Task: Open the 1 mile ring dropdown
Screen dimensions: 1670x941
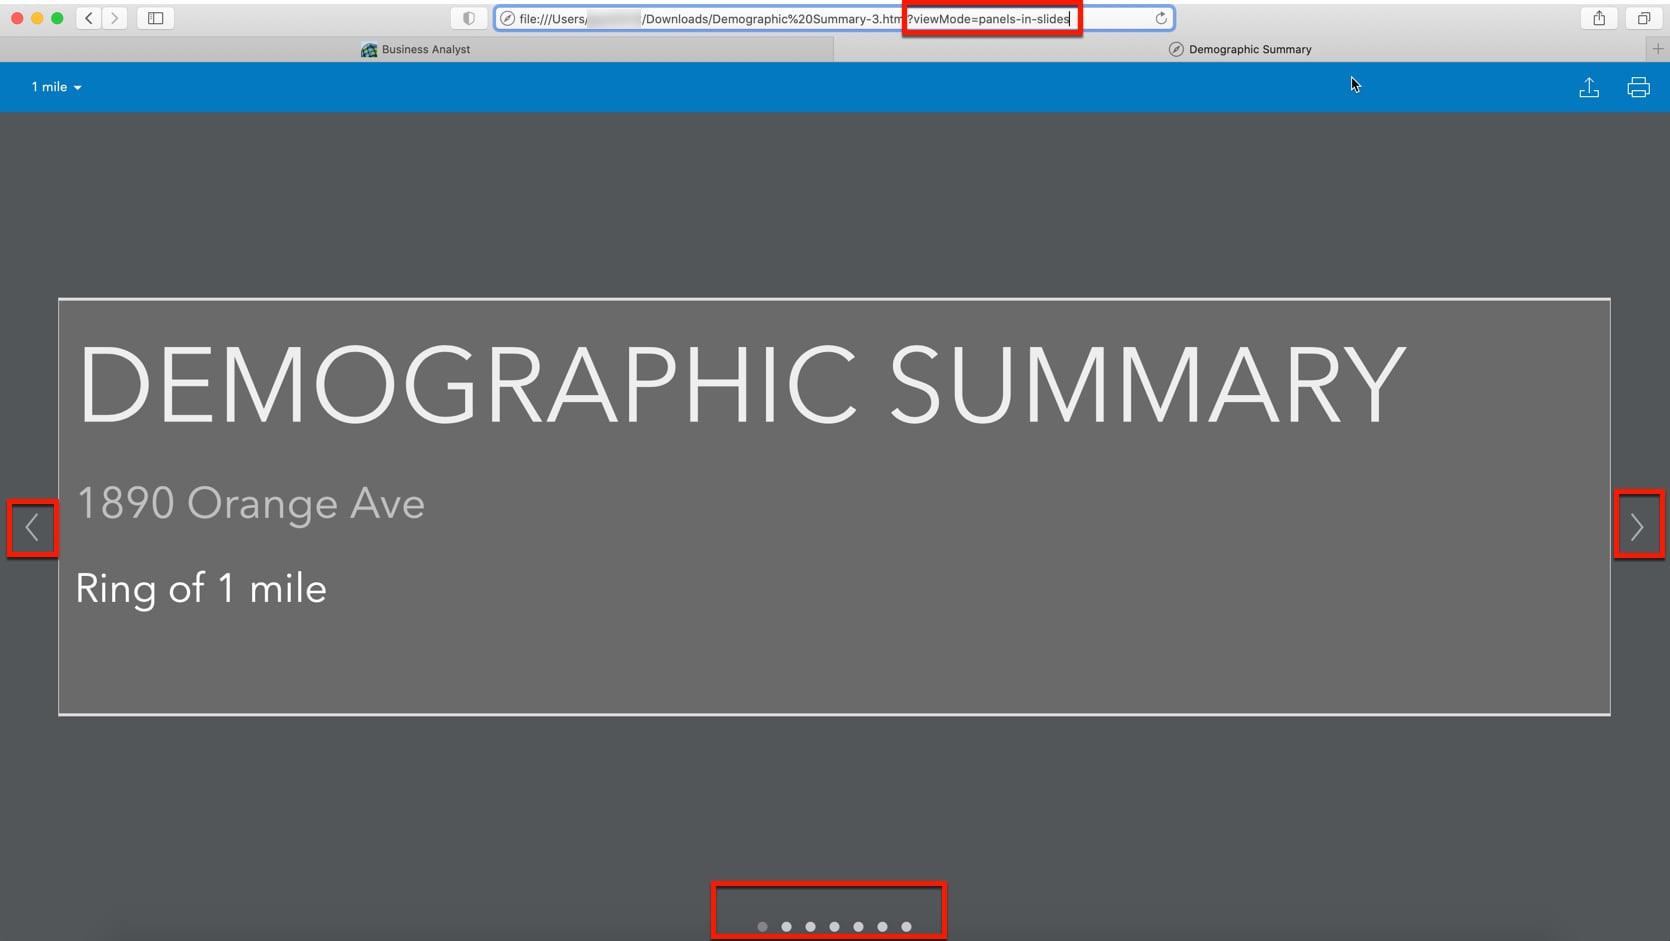Action: (x=55, y=87)
